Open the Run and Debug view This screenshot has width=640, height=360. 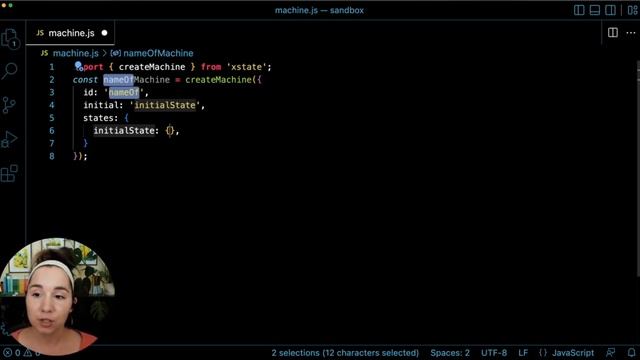click(x=9, y=139)
